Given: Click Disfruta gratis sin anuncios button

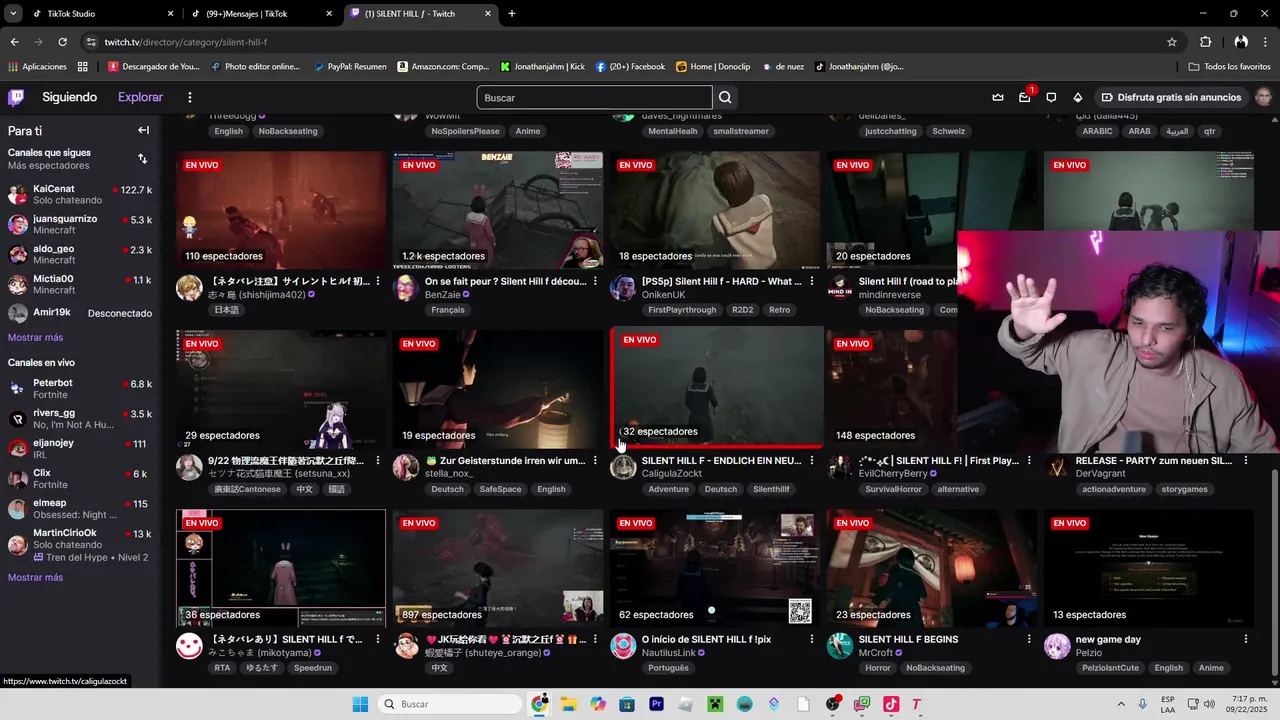Looking at the screenshot, I should [x=1171, y=97].
